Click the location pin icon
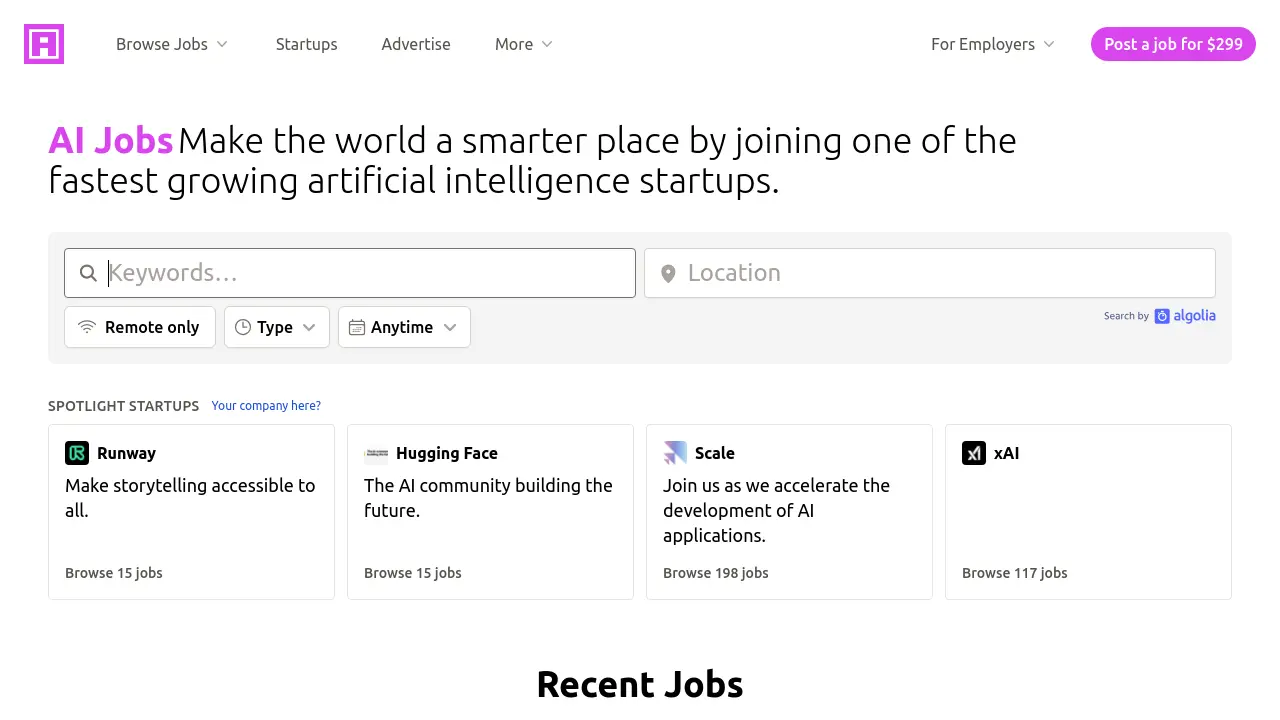This screenshot has height=720, width=1280. [668, 273]
